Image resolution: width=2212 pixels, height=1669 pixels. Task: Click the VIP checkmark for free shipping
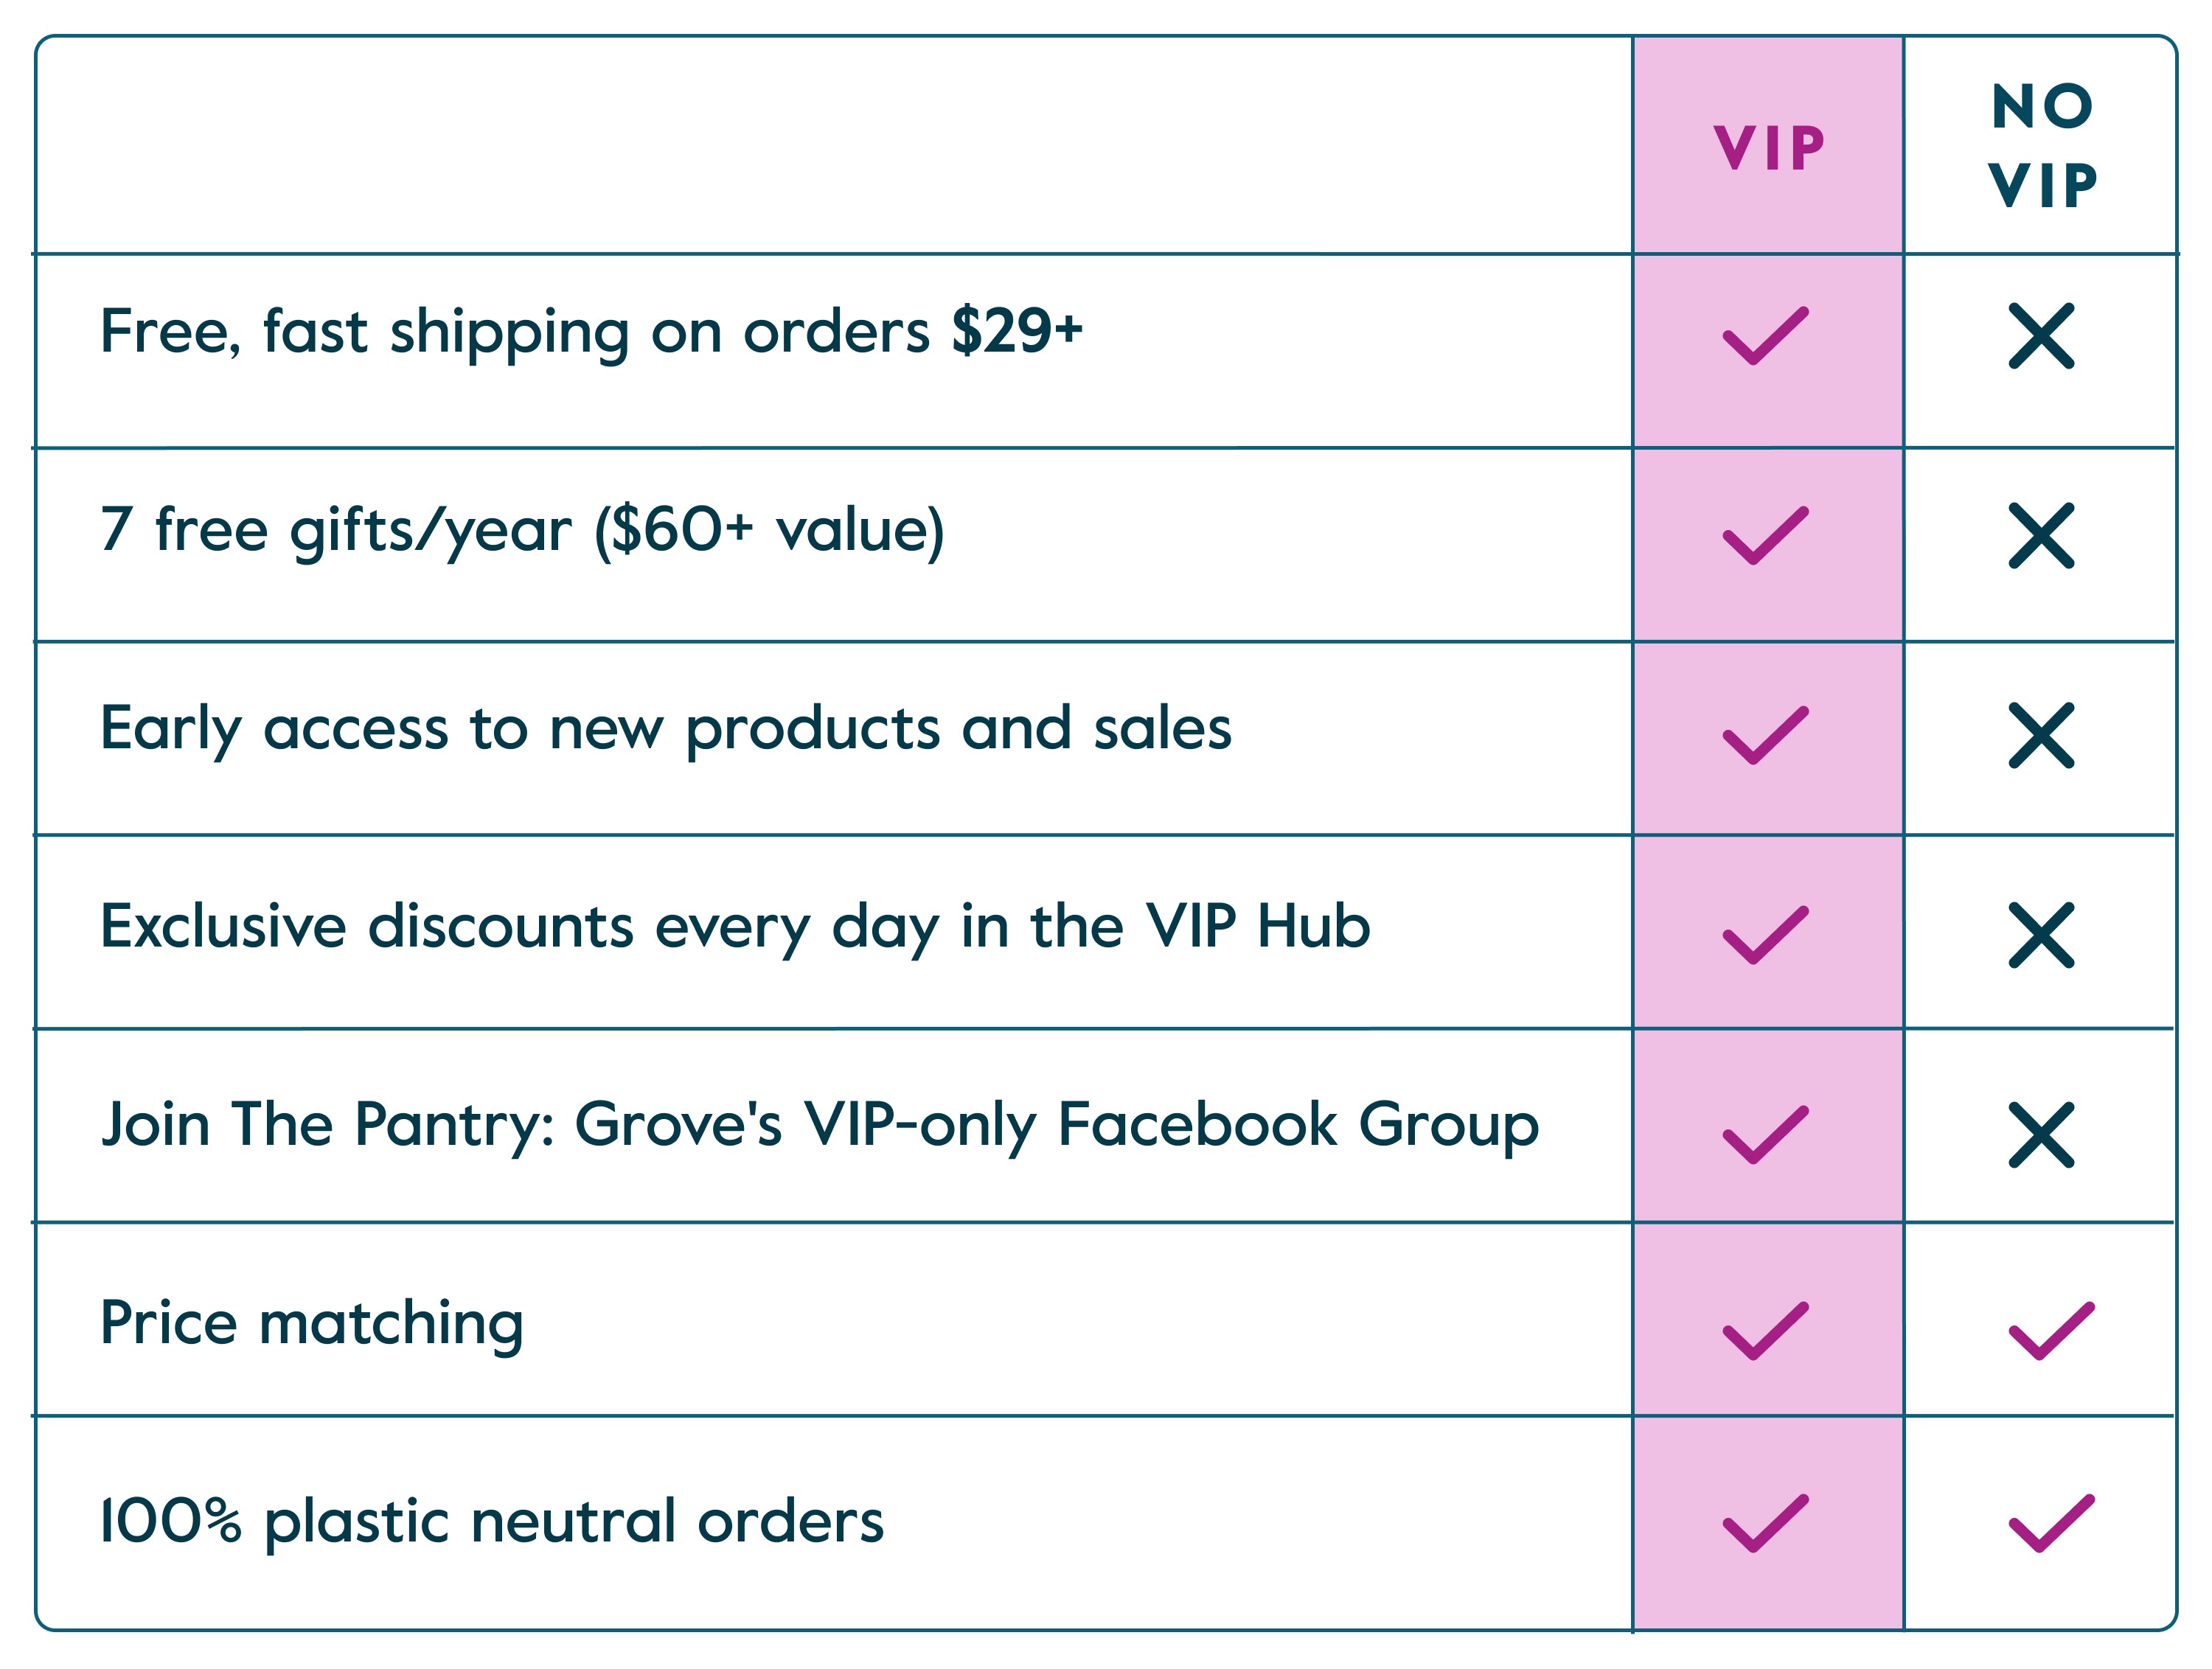click(1765, 336)
